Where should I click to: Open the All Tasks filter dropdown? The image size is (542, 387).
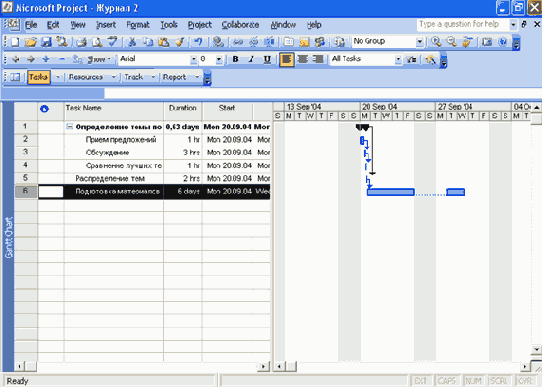coord(398,59)
